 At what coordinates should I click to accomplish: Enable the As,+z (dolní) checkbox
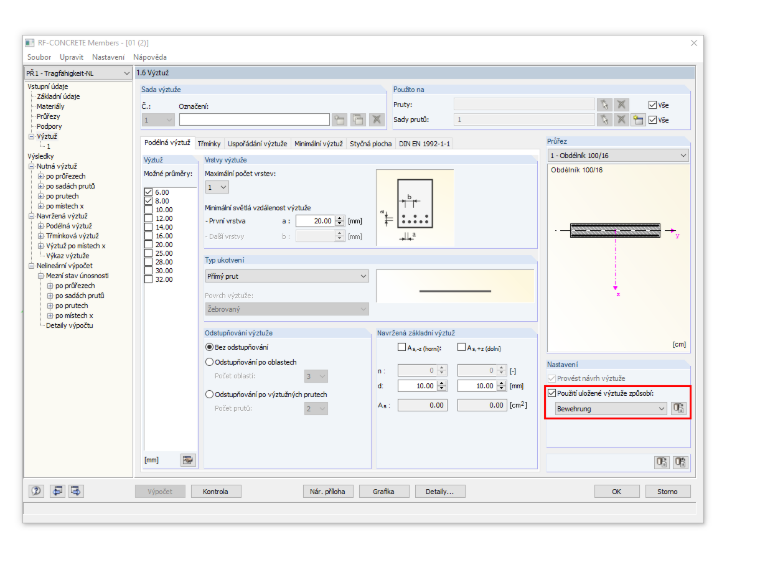pos(461,347)
